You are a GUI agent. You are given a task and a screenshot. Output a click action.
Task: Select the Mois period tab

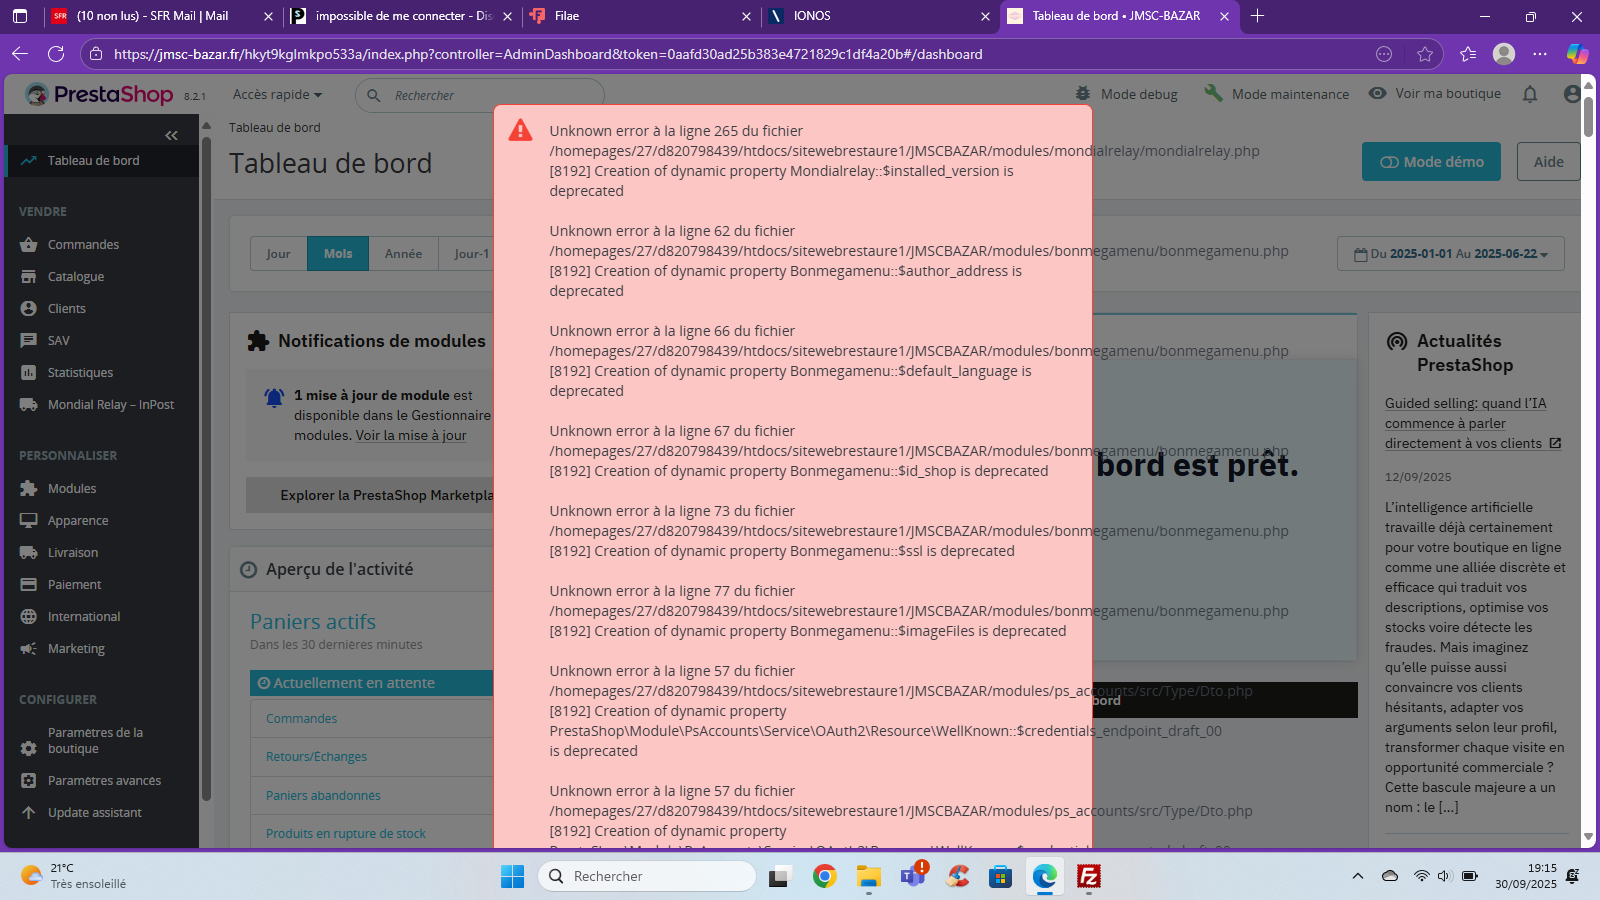point(338,254)
